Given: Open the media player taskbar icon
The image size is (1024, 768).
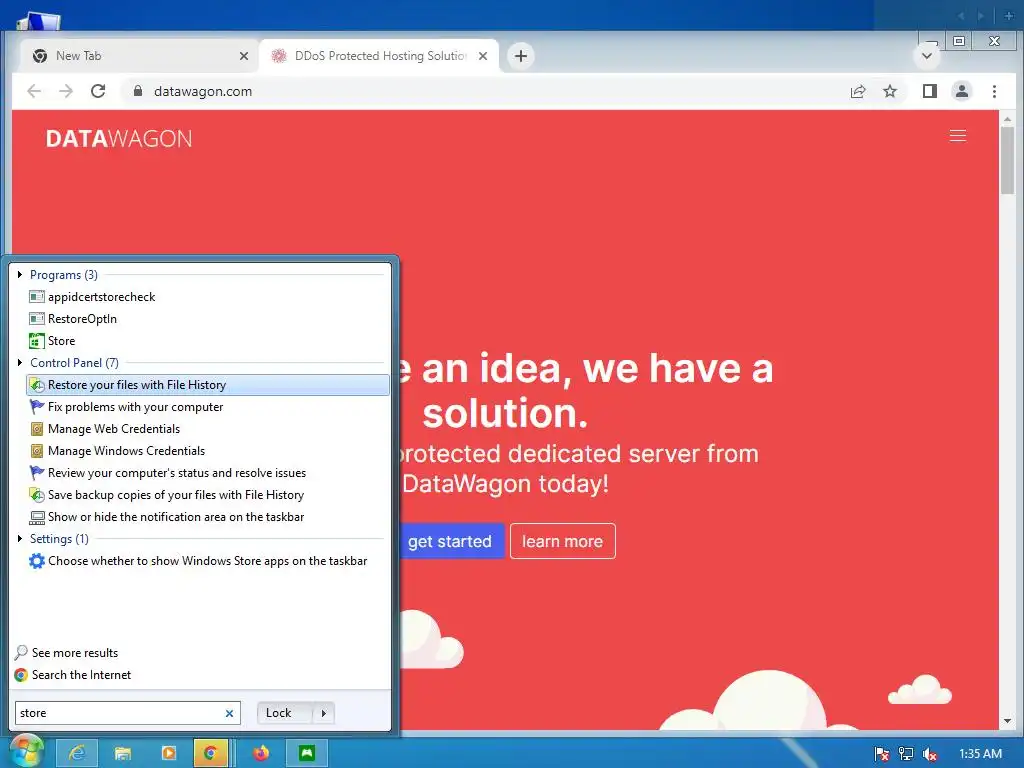Looking at the screenshot, I should (168, 753).
